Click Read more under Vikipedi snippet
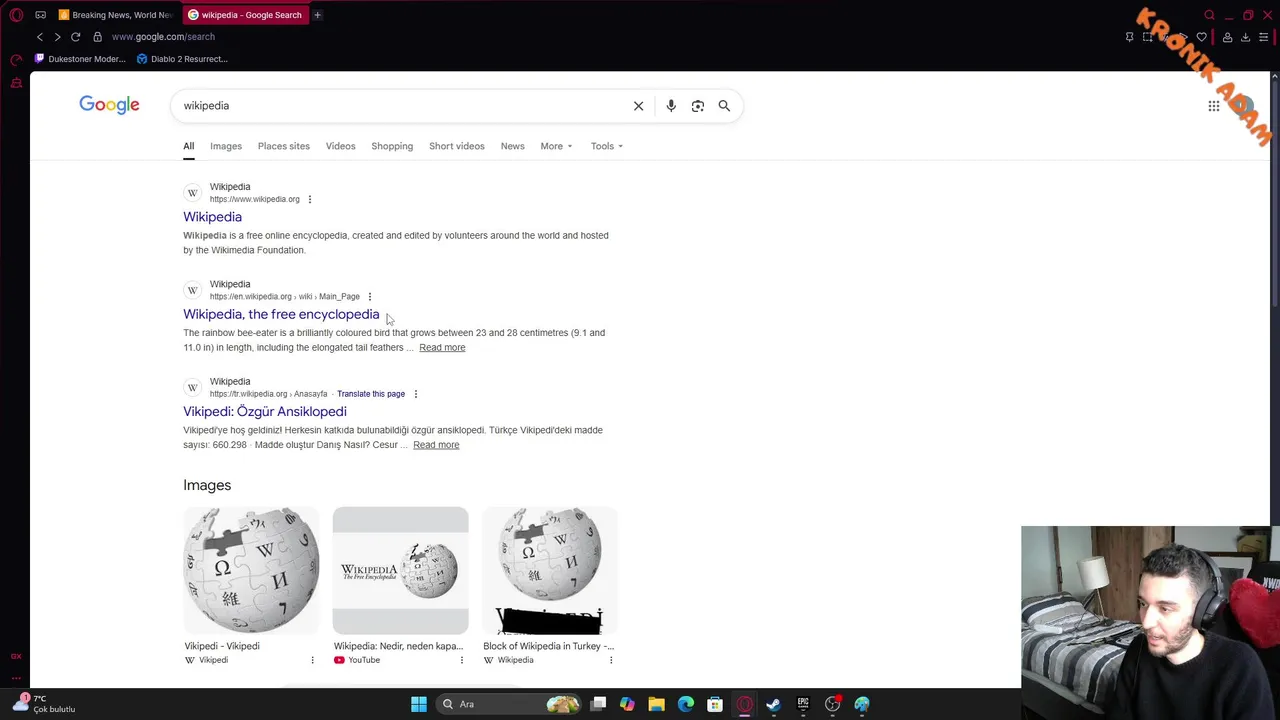Image resolution: width=1280 pixels, height=720 pixels. 436,445
